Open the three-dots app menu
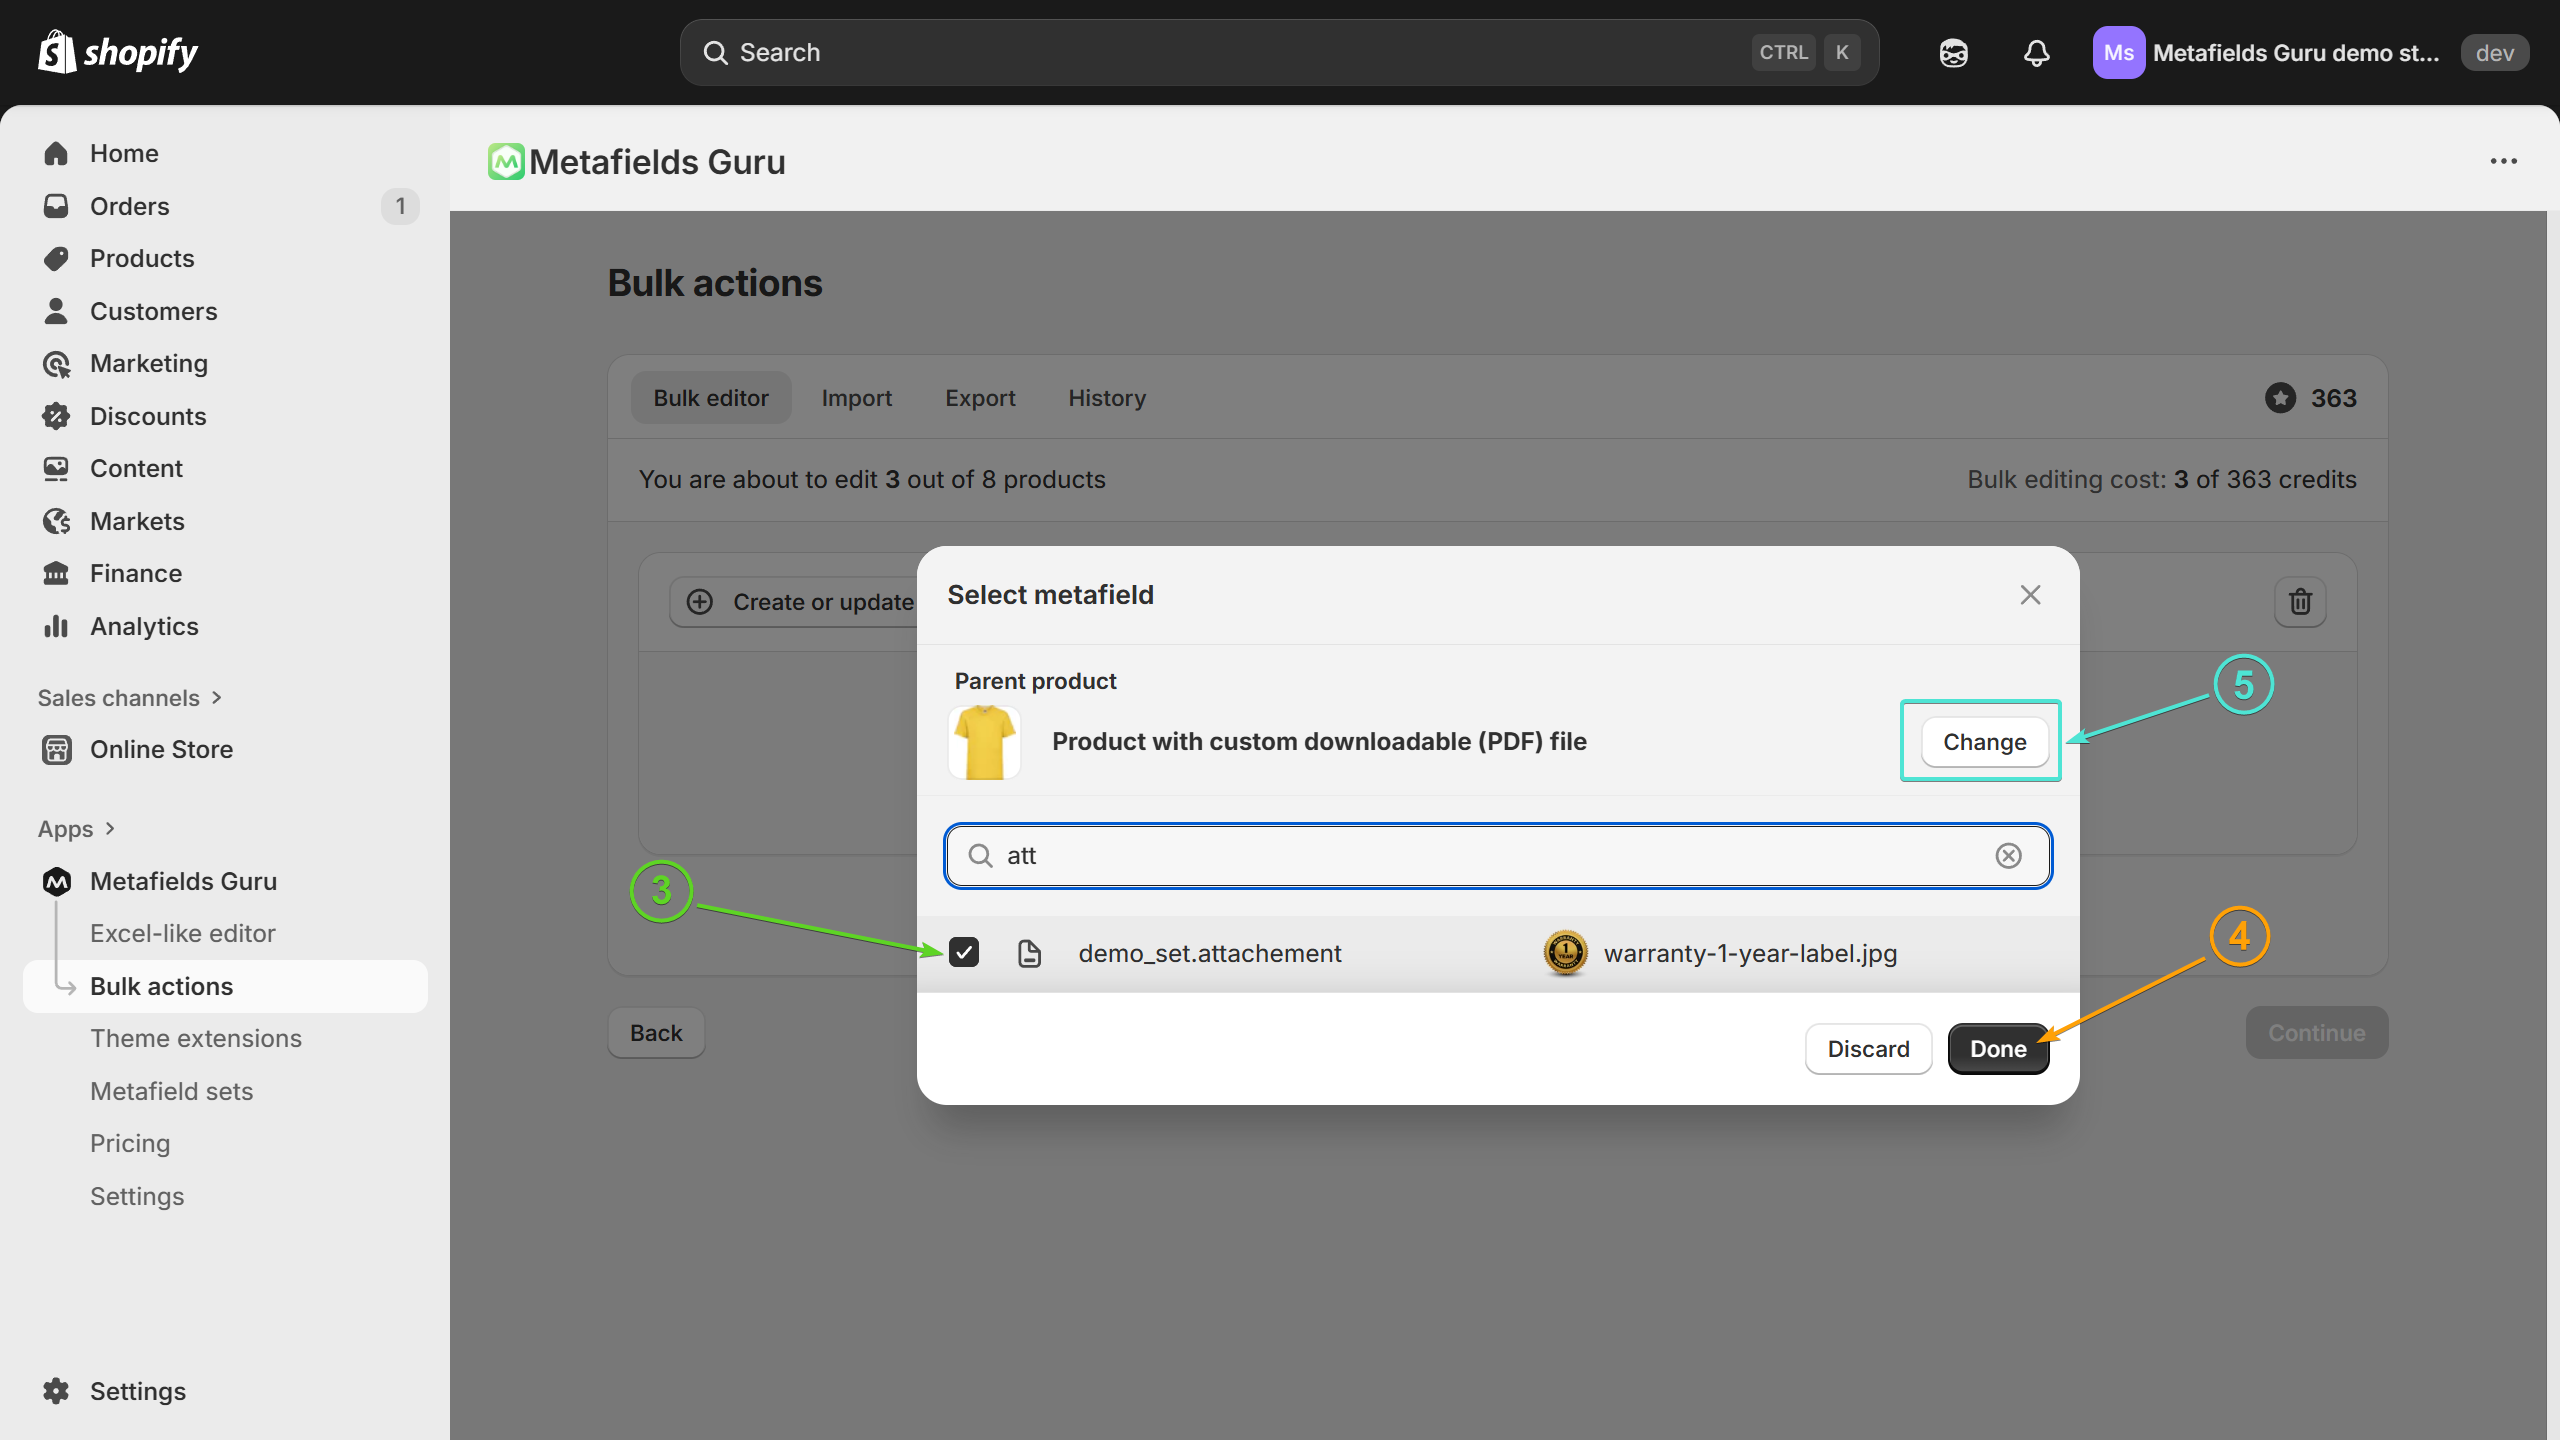 2503,161
